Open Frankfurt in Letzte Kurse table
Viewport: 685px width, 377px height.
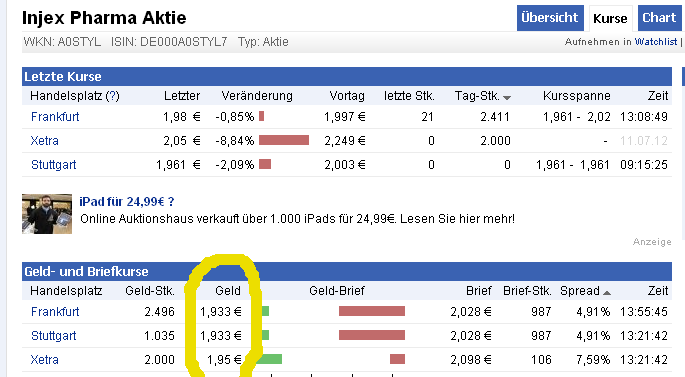click(x=55, y=117)
